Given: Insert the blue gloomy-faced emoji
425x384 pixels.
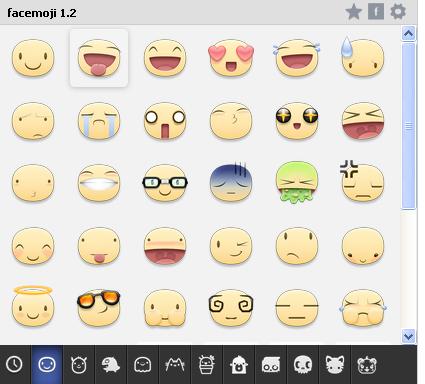Looking at the screenshot, I should (231, 182).
